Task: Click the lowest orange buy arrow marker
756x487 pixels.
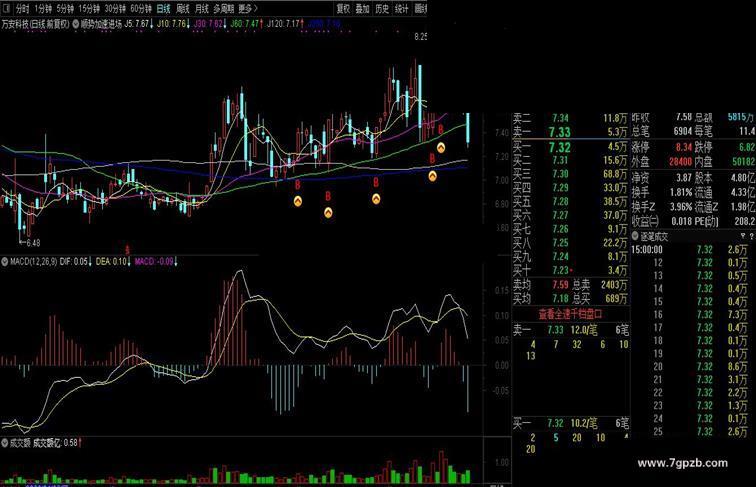Action: pos(328,212)
